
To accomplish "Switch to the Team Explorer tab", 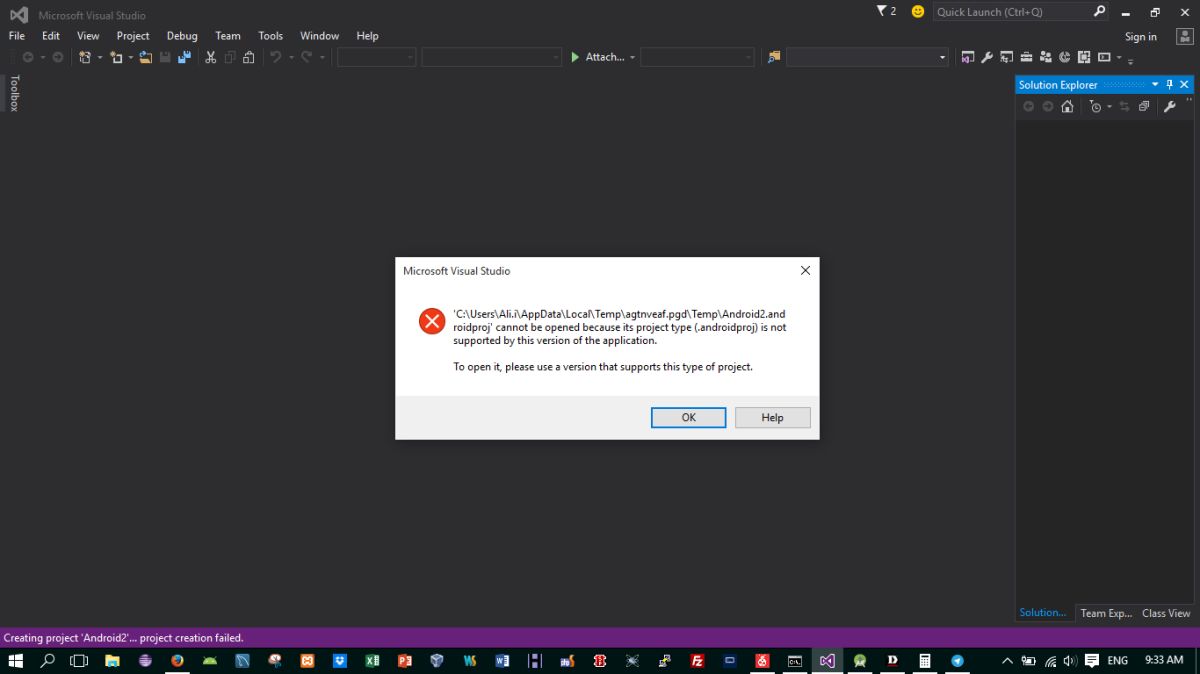I will pos(1106,613).
